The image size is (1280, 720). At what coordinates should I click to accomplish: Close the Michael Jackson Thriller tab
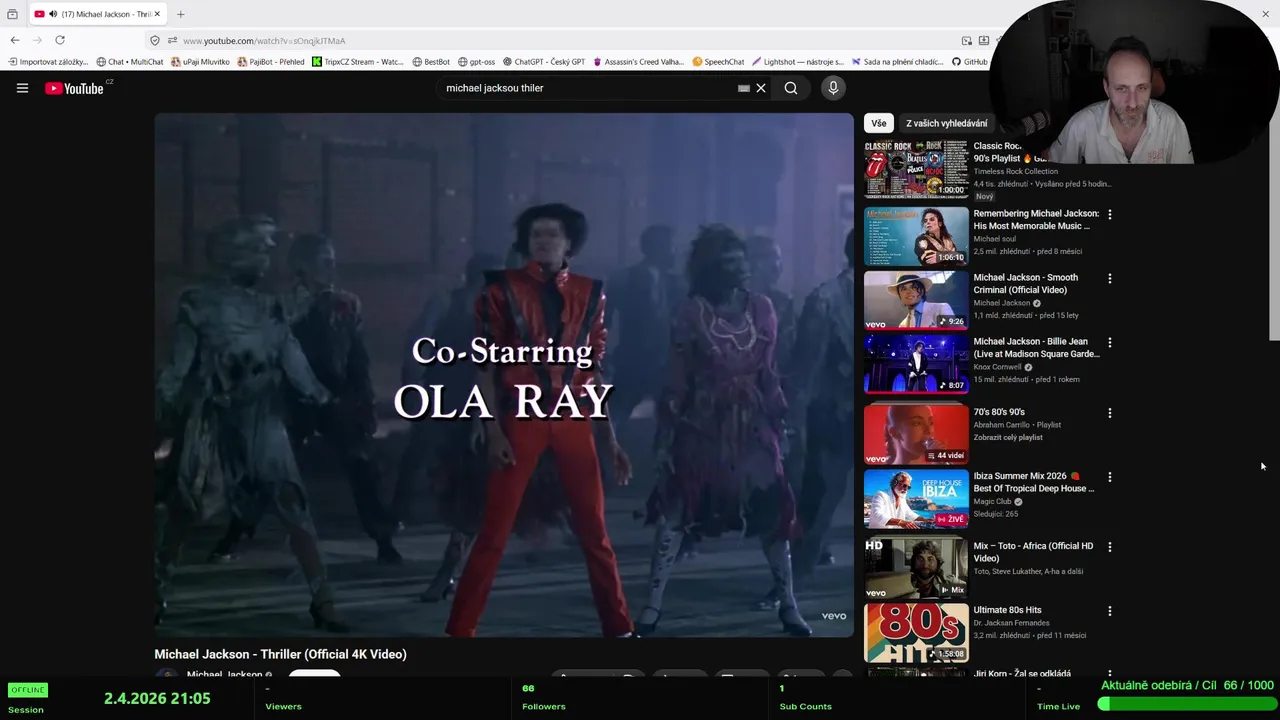(157, 14)
